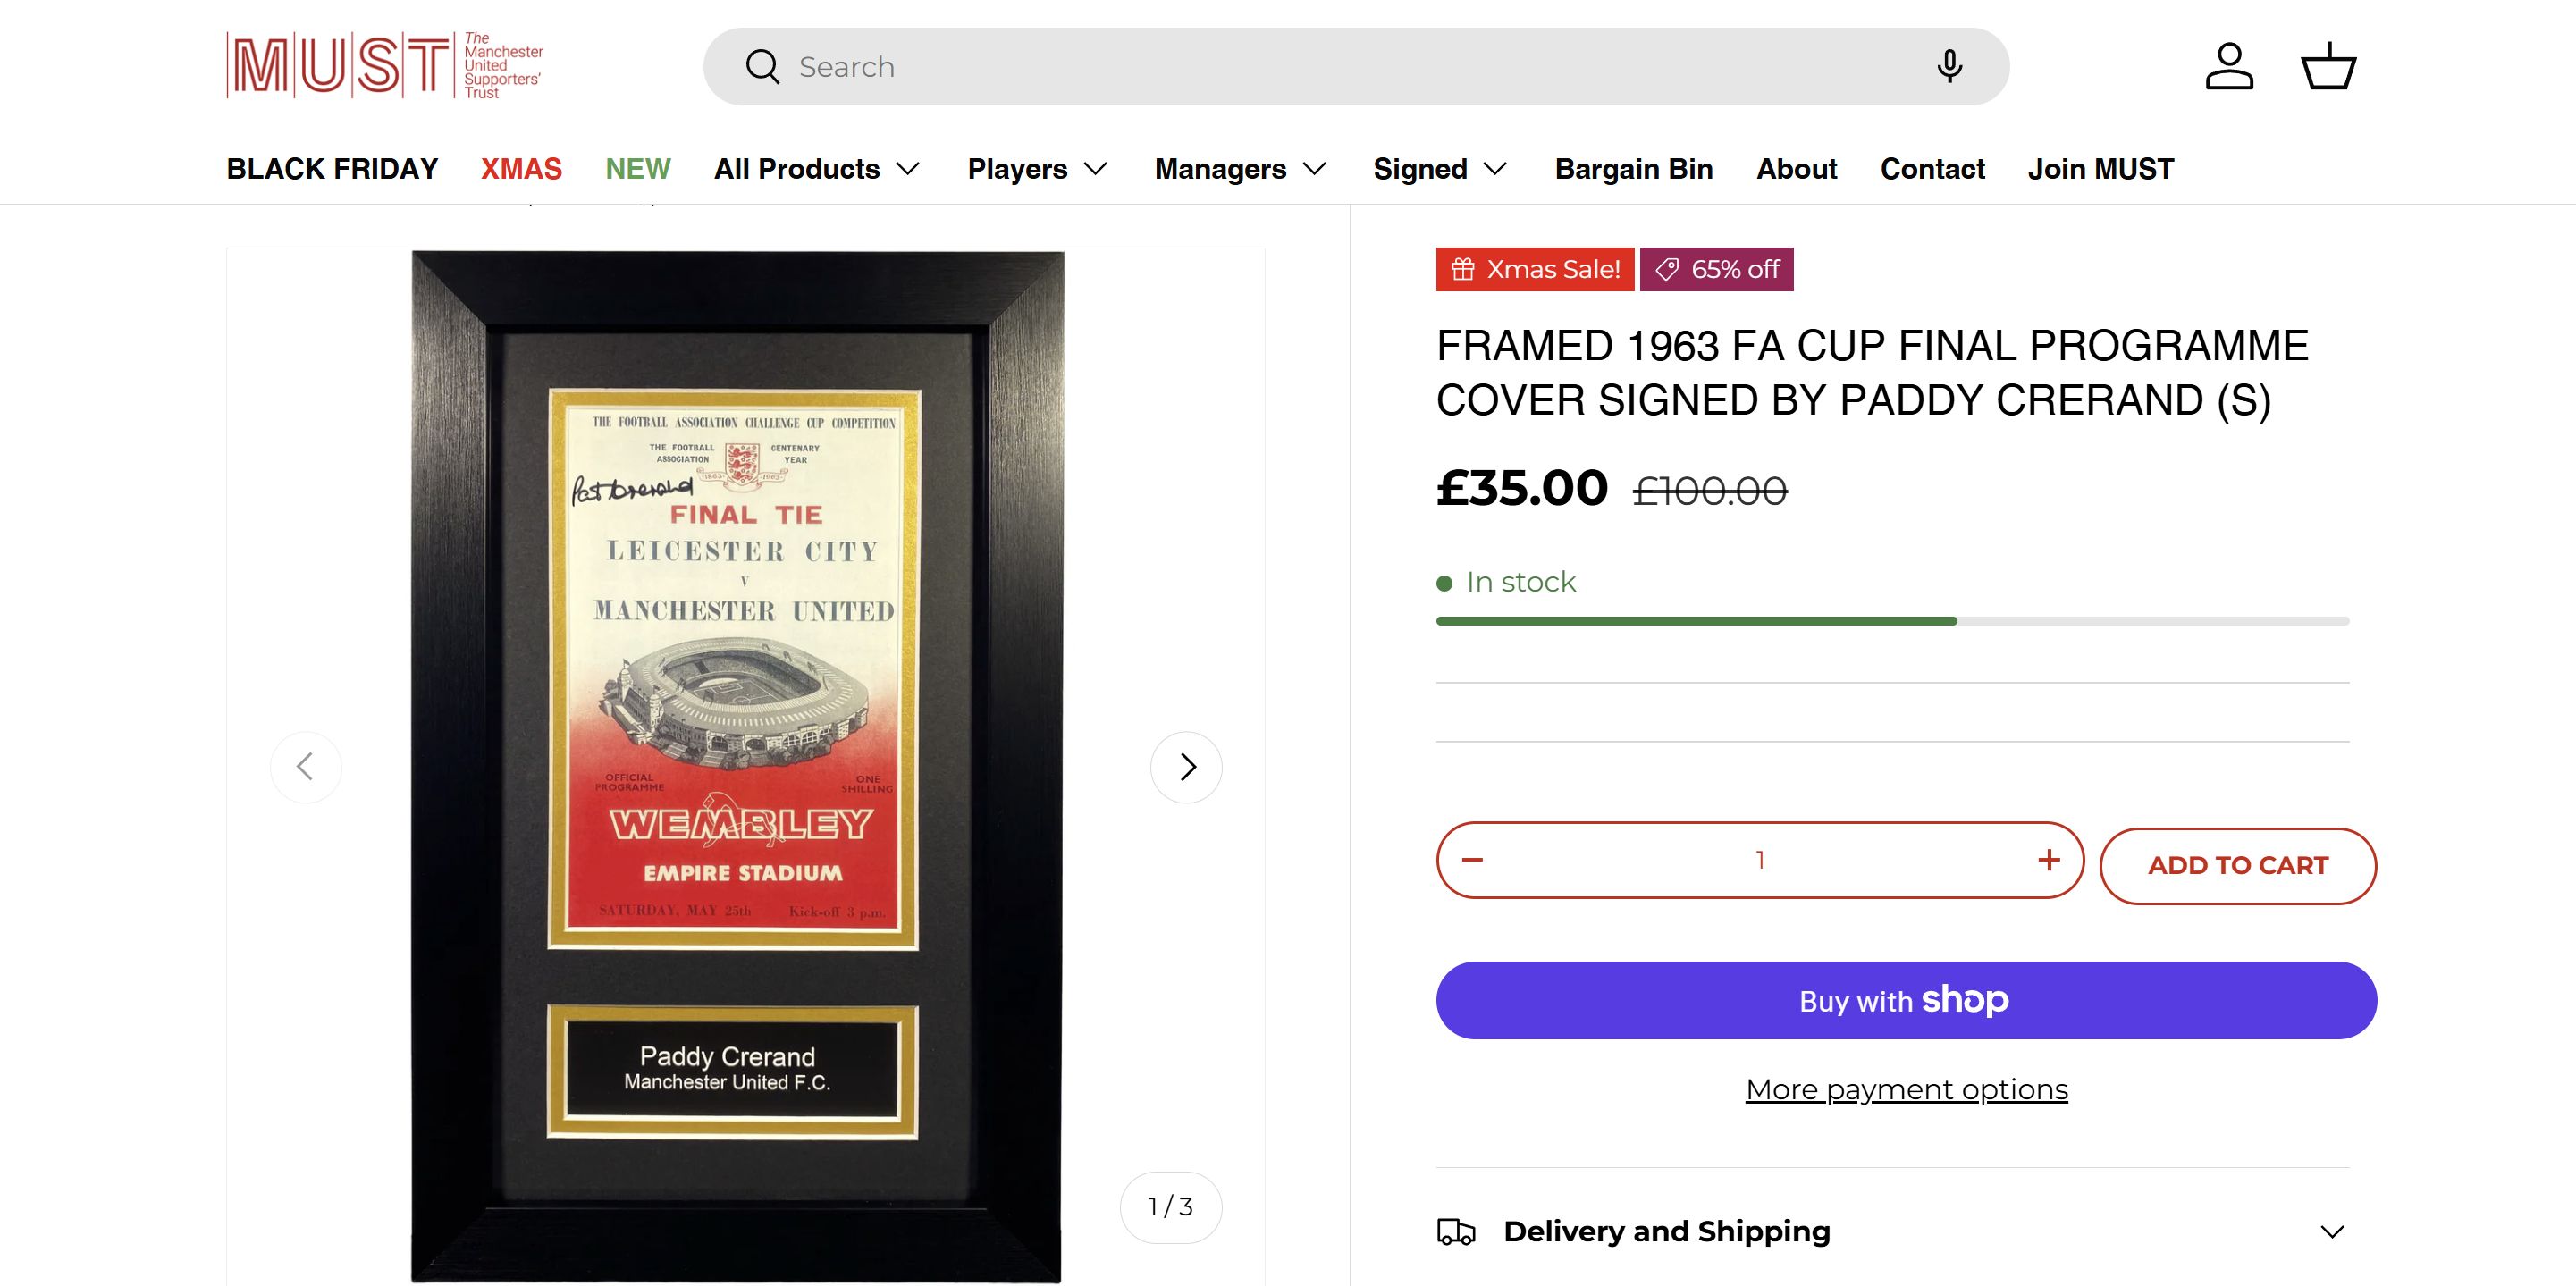The image size is (2576, 1286).
Task: Open the Players dropdown menu
Action: click(1037, 169)
